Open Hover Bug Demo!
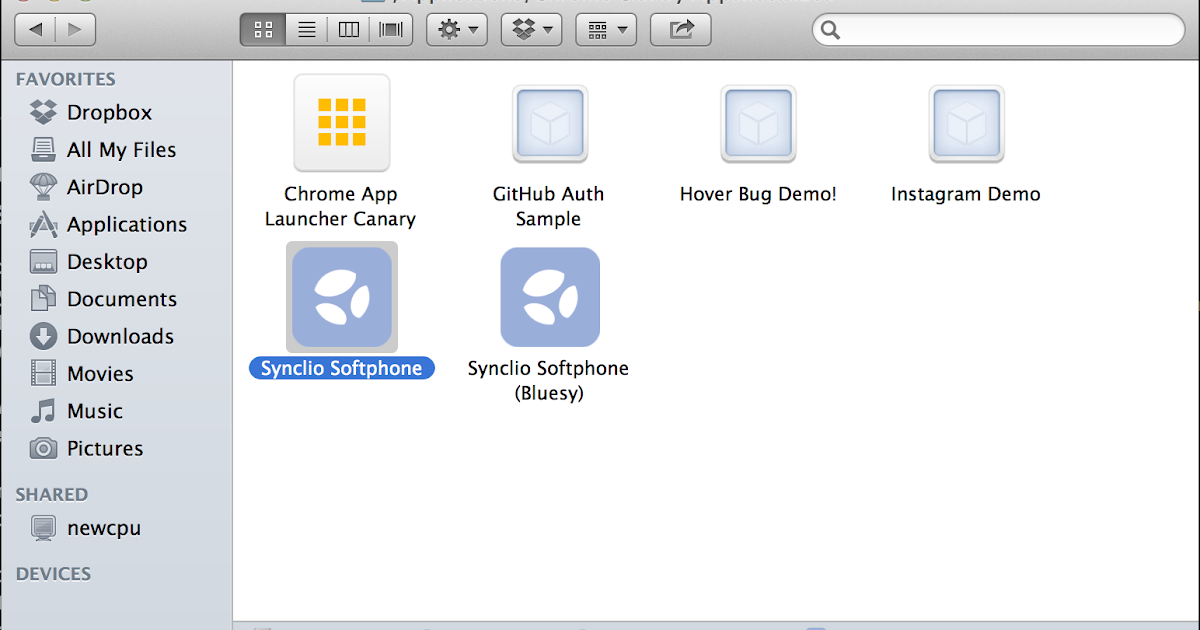 click(x=757, y=124)
